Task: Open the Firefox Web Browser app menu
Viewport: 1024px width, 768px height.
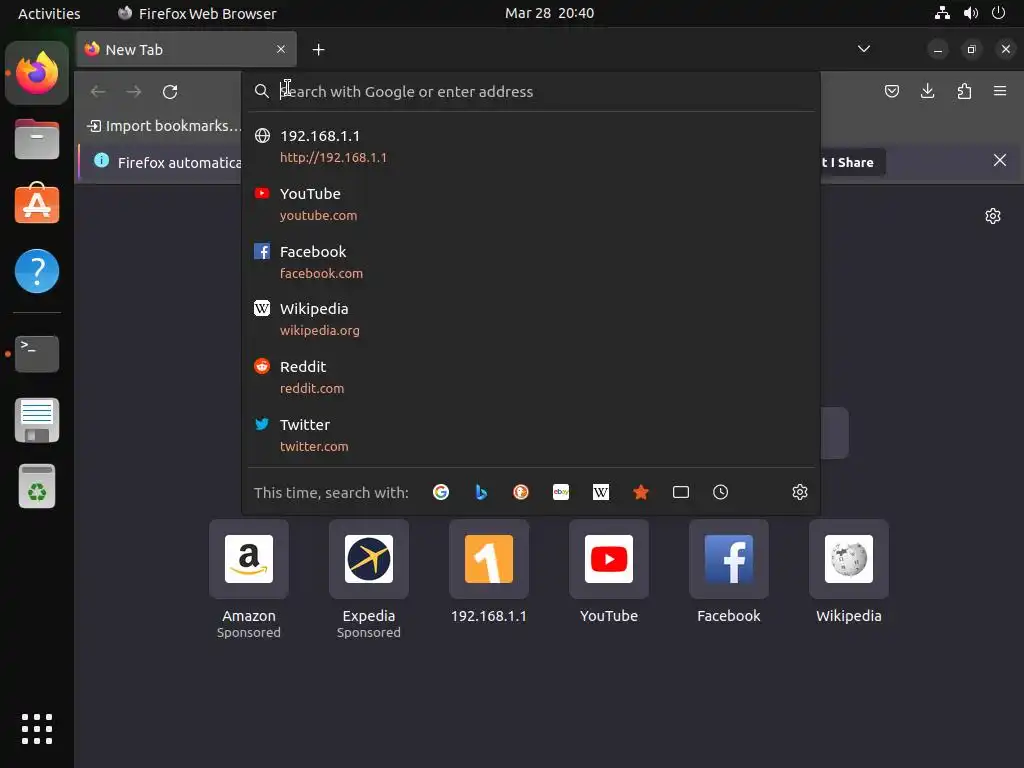Action: (x=197, y=13)
